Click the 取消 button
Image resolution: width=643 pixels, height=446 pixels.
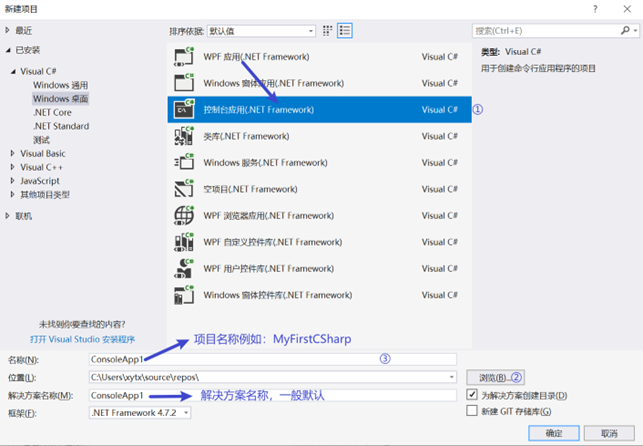(609, 433)
